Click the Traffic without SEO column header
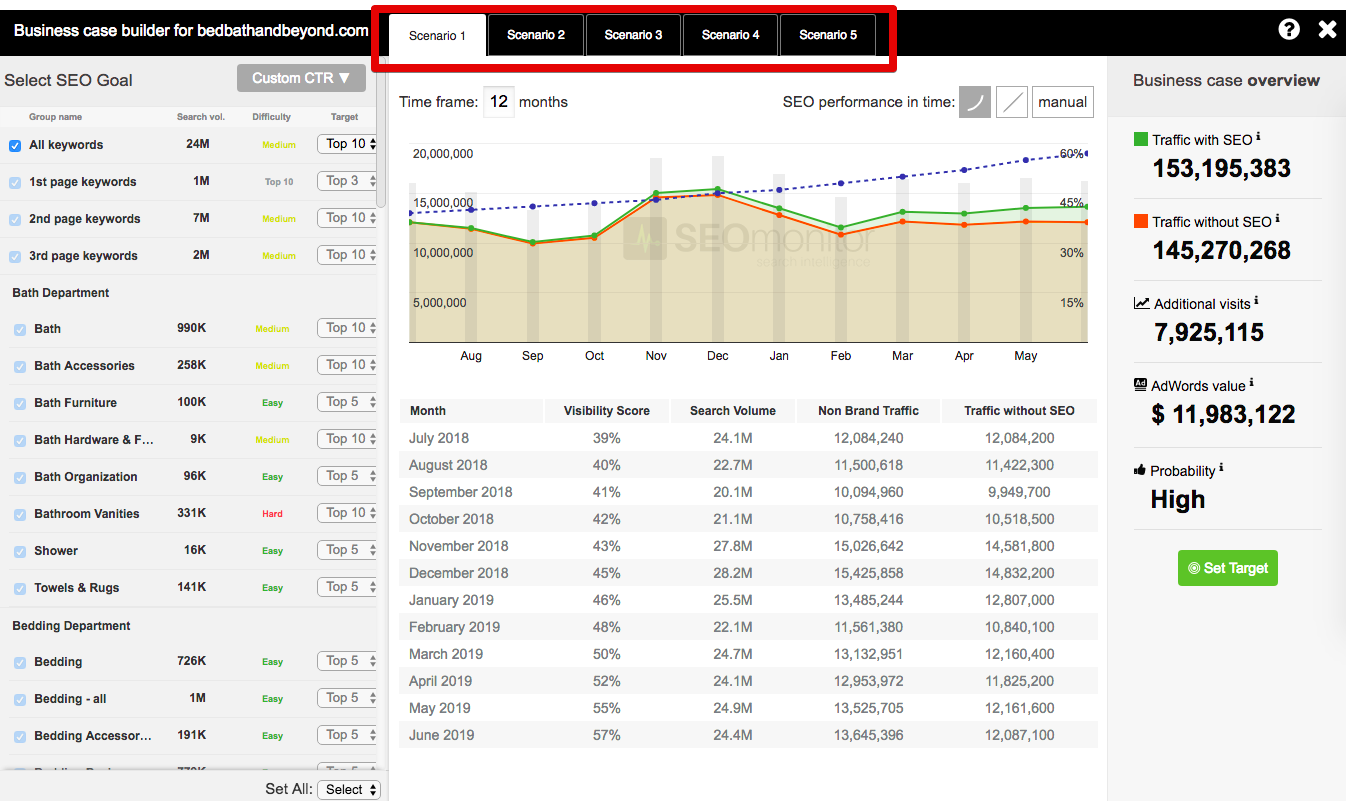 point(1019,411)
